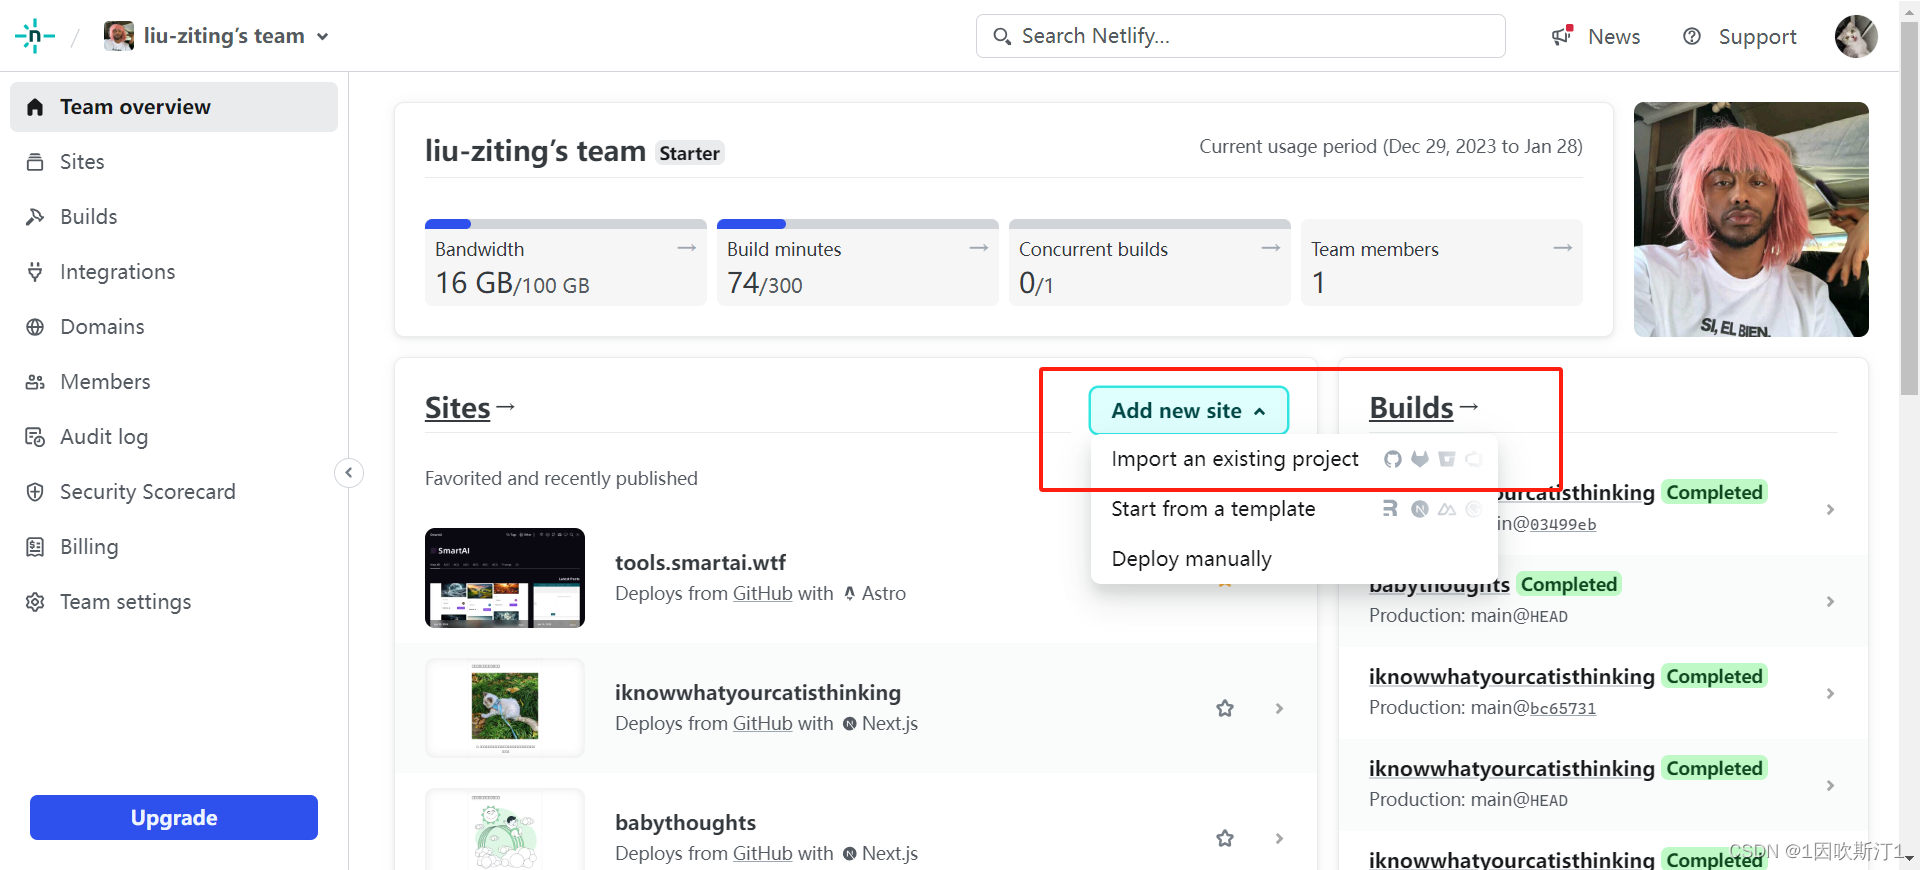Open the Concurrent builds card
1920x870 pixels.
pyautogui.click(x=1150, y=262)
